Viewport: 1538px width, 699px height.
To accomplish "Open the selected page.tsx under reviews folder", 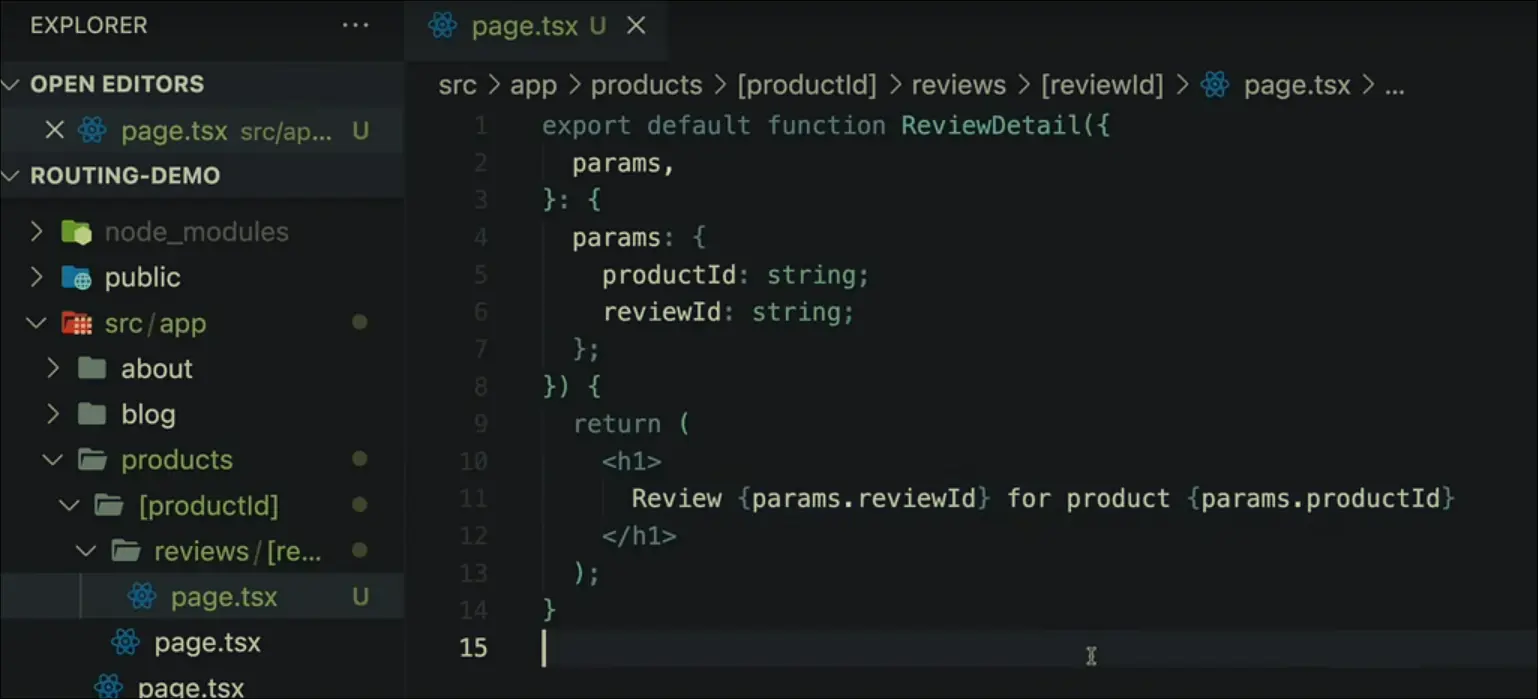I will tap(223, 598).
